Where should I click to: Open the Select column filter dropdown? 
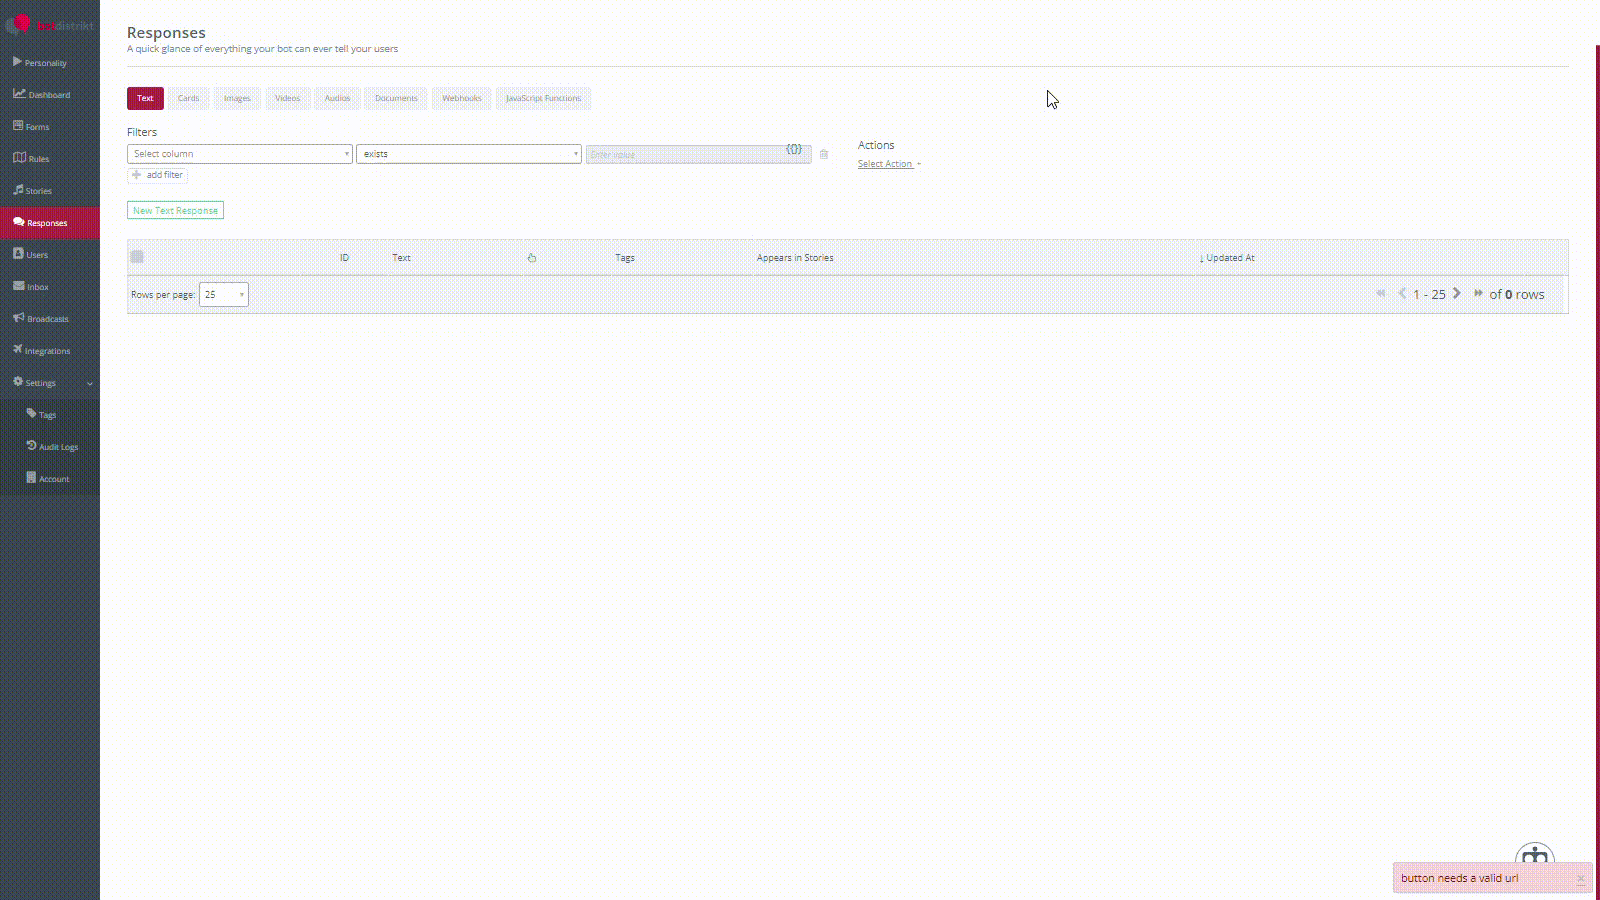(x=239, y=154)
